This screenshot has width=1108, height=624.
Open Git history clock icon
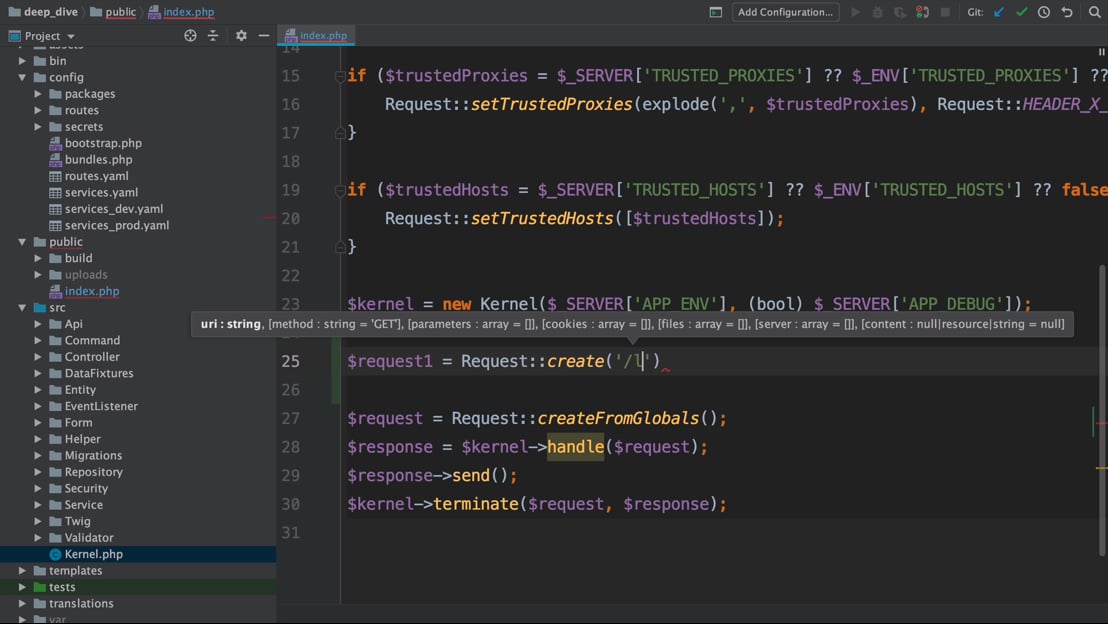[x=1044, y=12]
